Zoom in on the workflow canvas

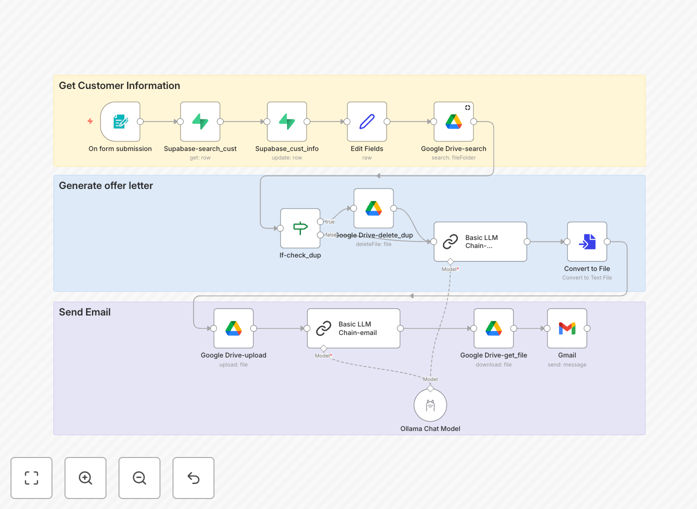click(x=85, y=478)
